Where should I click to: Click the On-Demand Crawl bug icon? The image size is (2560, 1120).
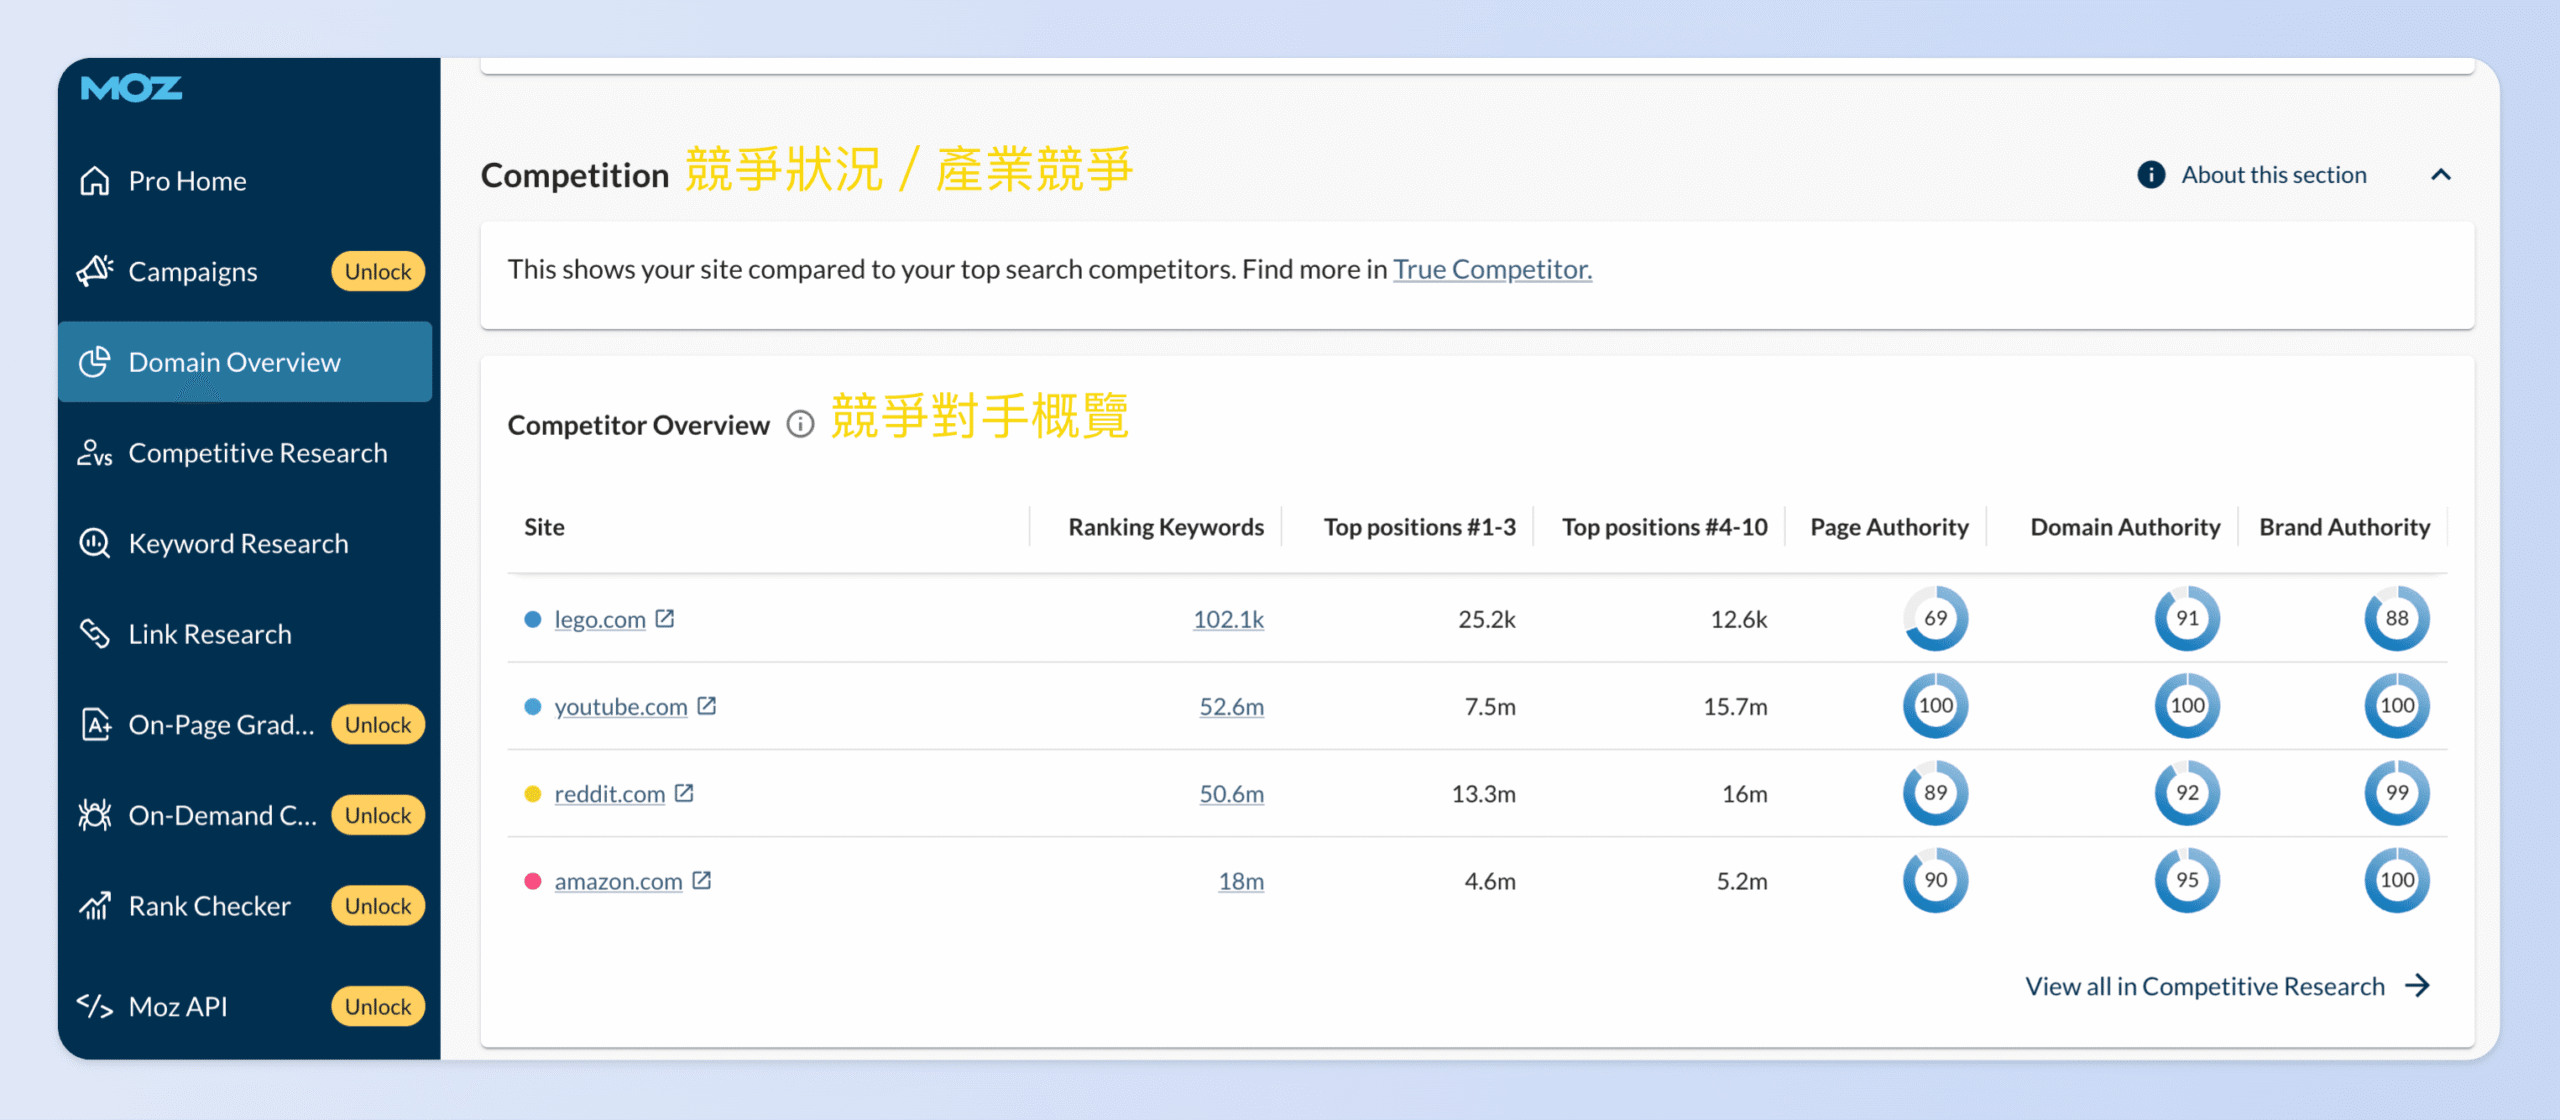click(x=95, y=814)
